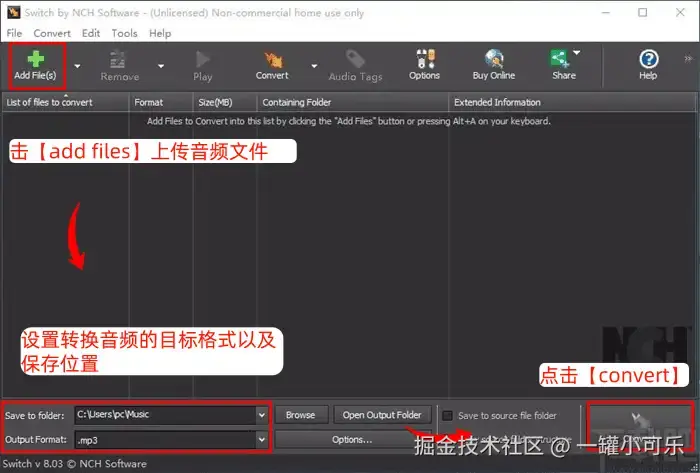Click the Buy Online icon
This screenshot has height=473, width=700.
[494, 66]
